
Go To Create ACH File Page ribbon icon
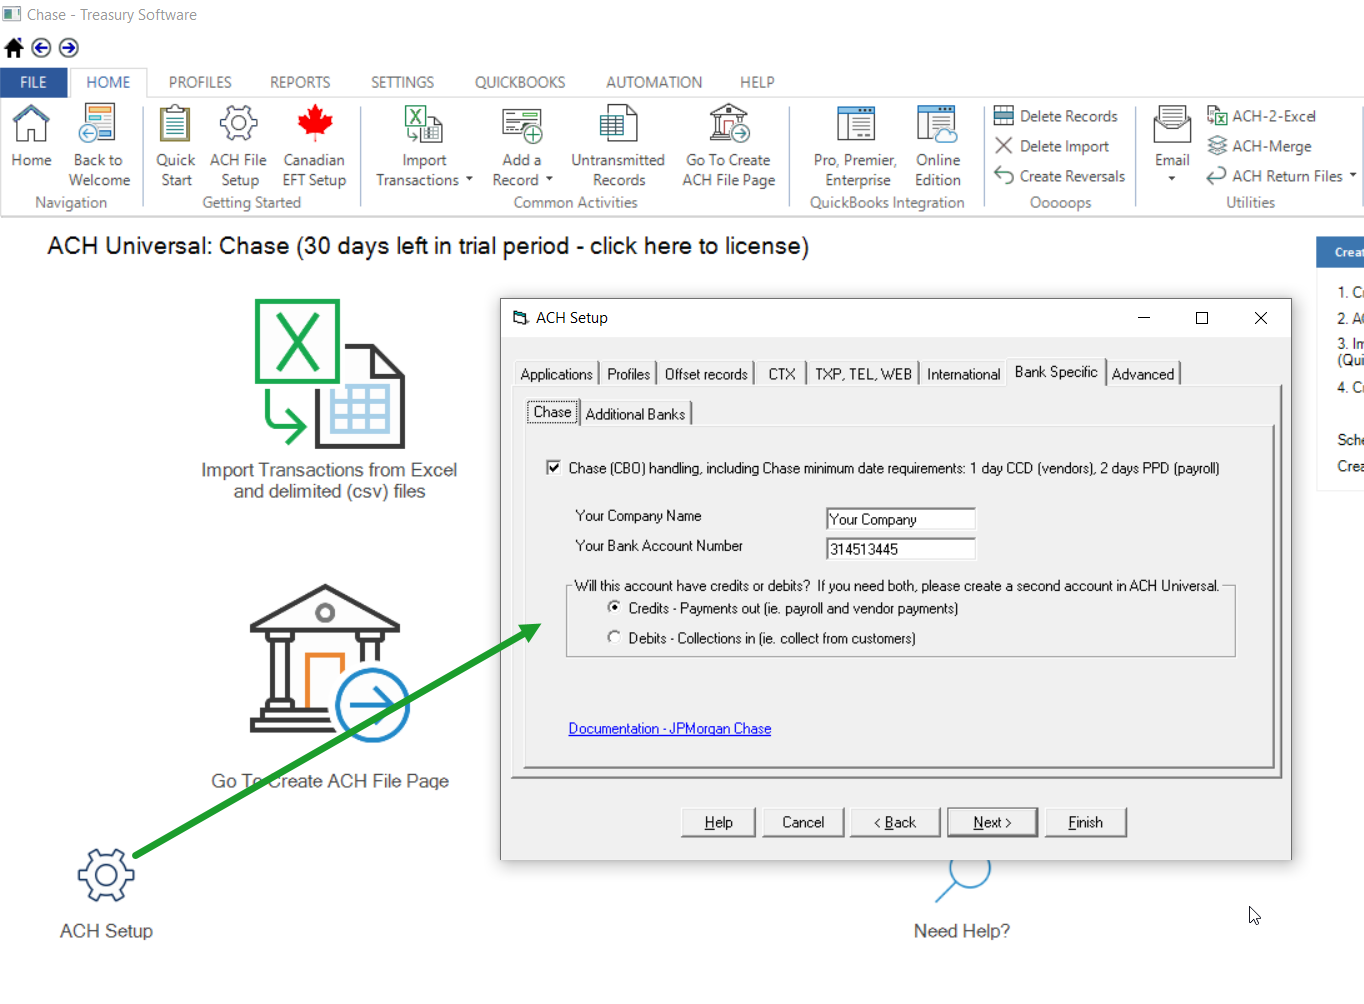click(x=729, y=146)
